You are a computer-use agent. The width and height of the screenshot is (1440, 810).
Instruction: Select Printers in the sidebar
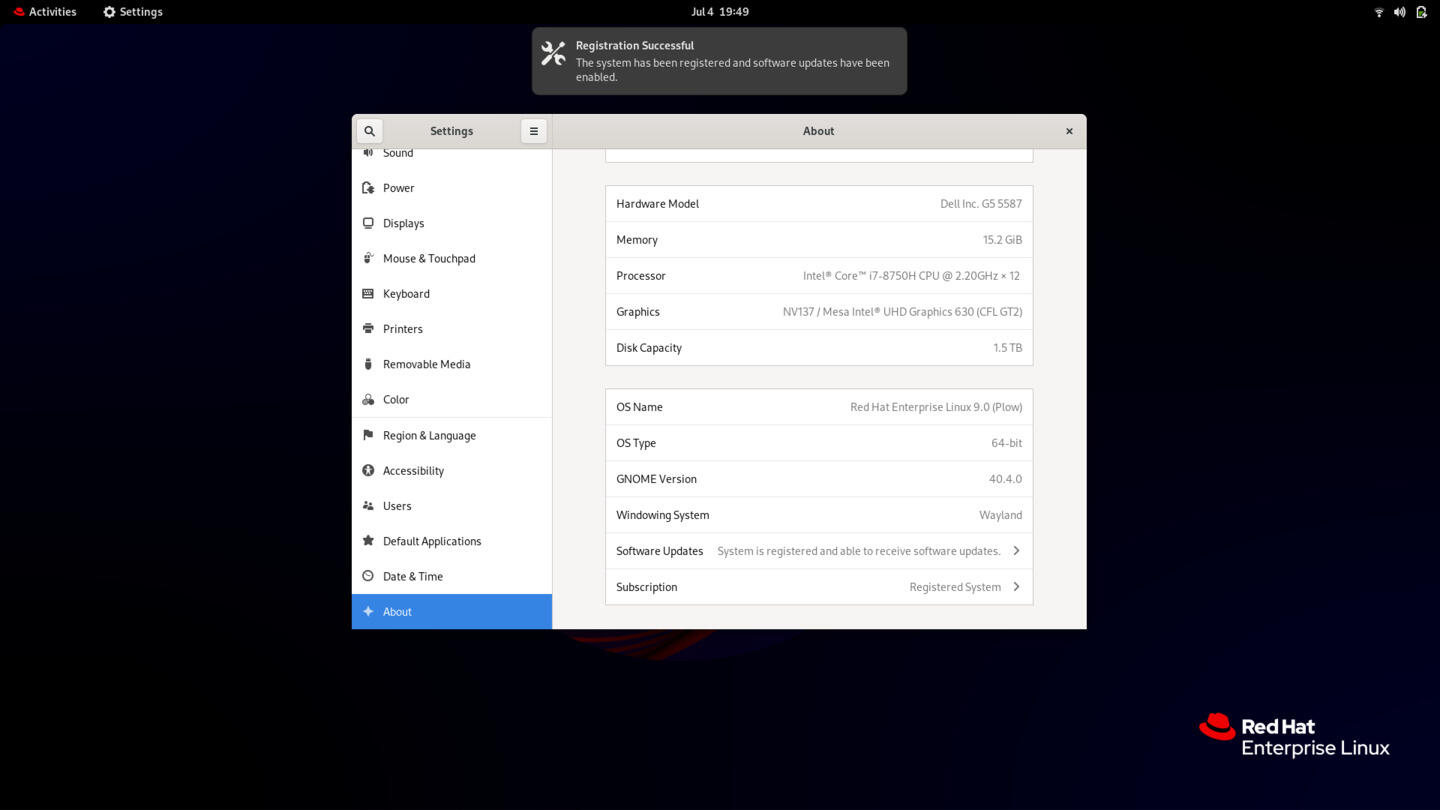(452, 329)
